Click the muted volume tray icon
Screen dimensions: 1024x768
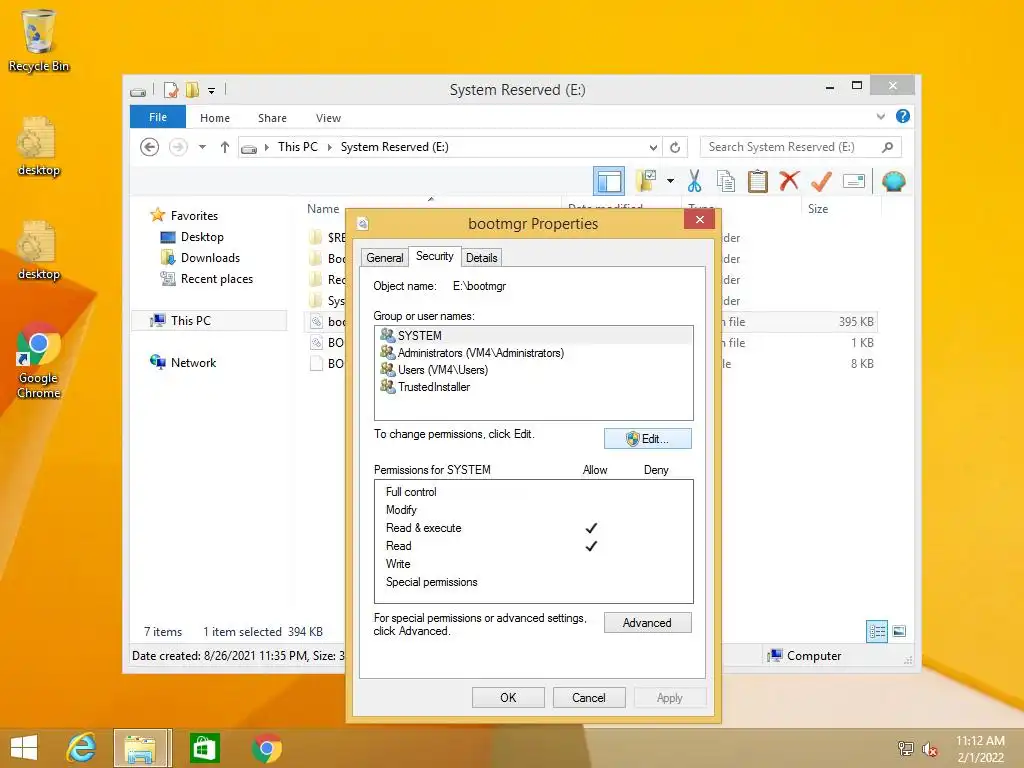click(x=929, y=749)
